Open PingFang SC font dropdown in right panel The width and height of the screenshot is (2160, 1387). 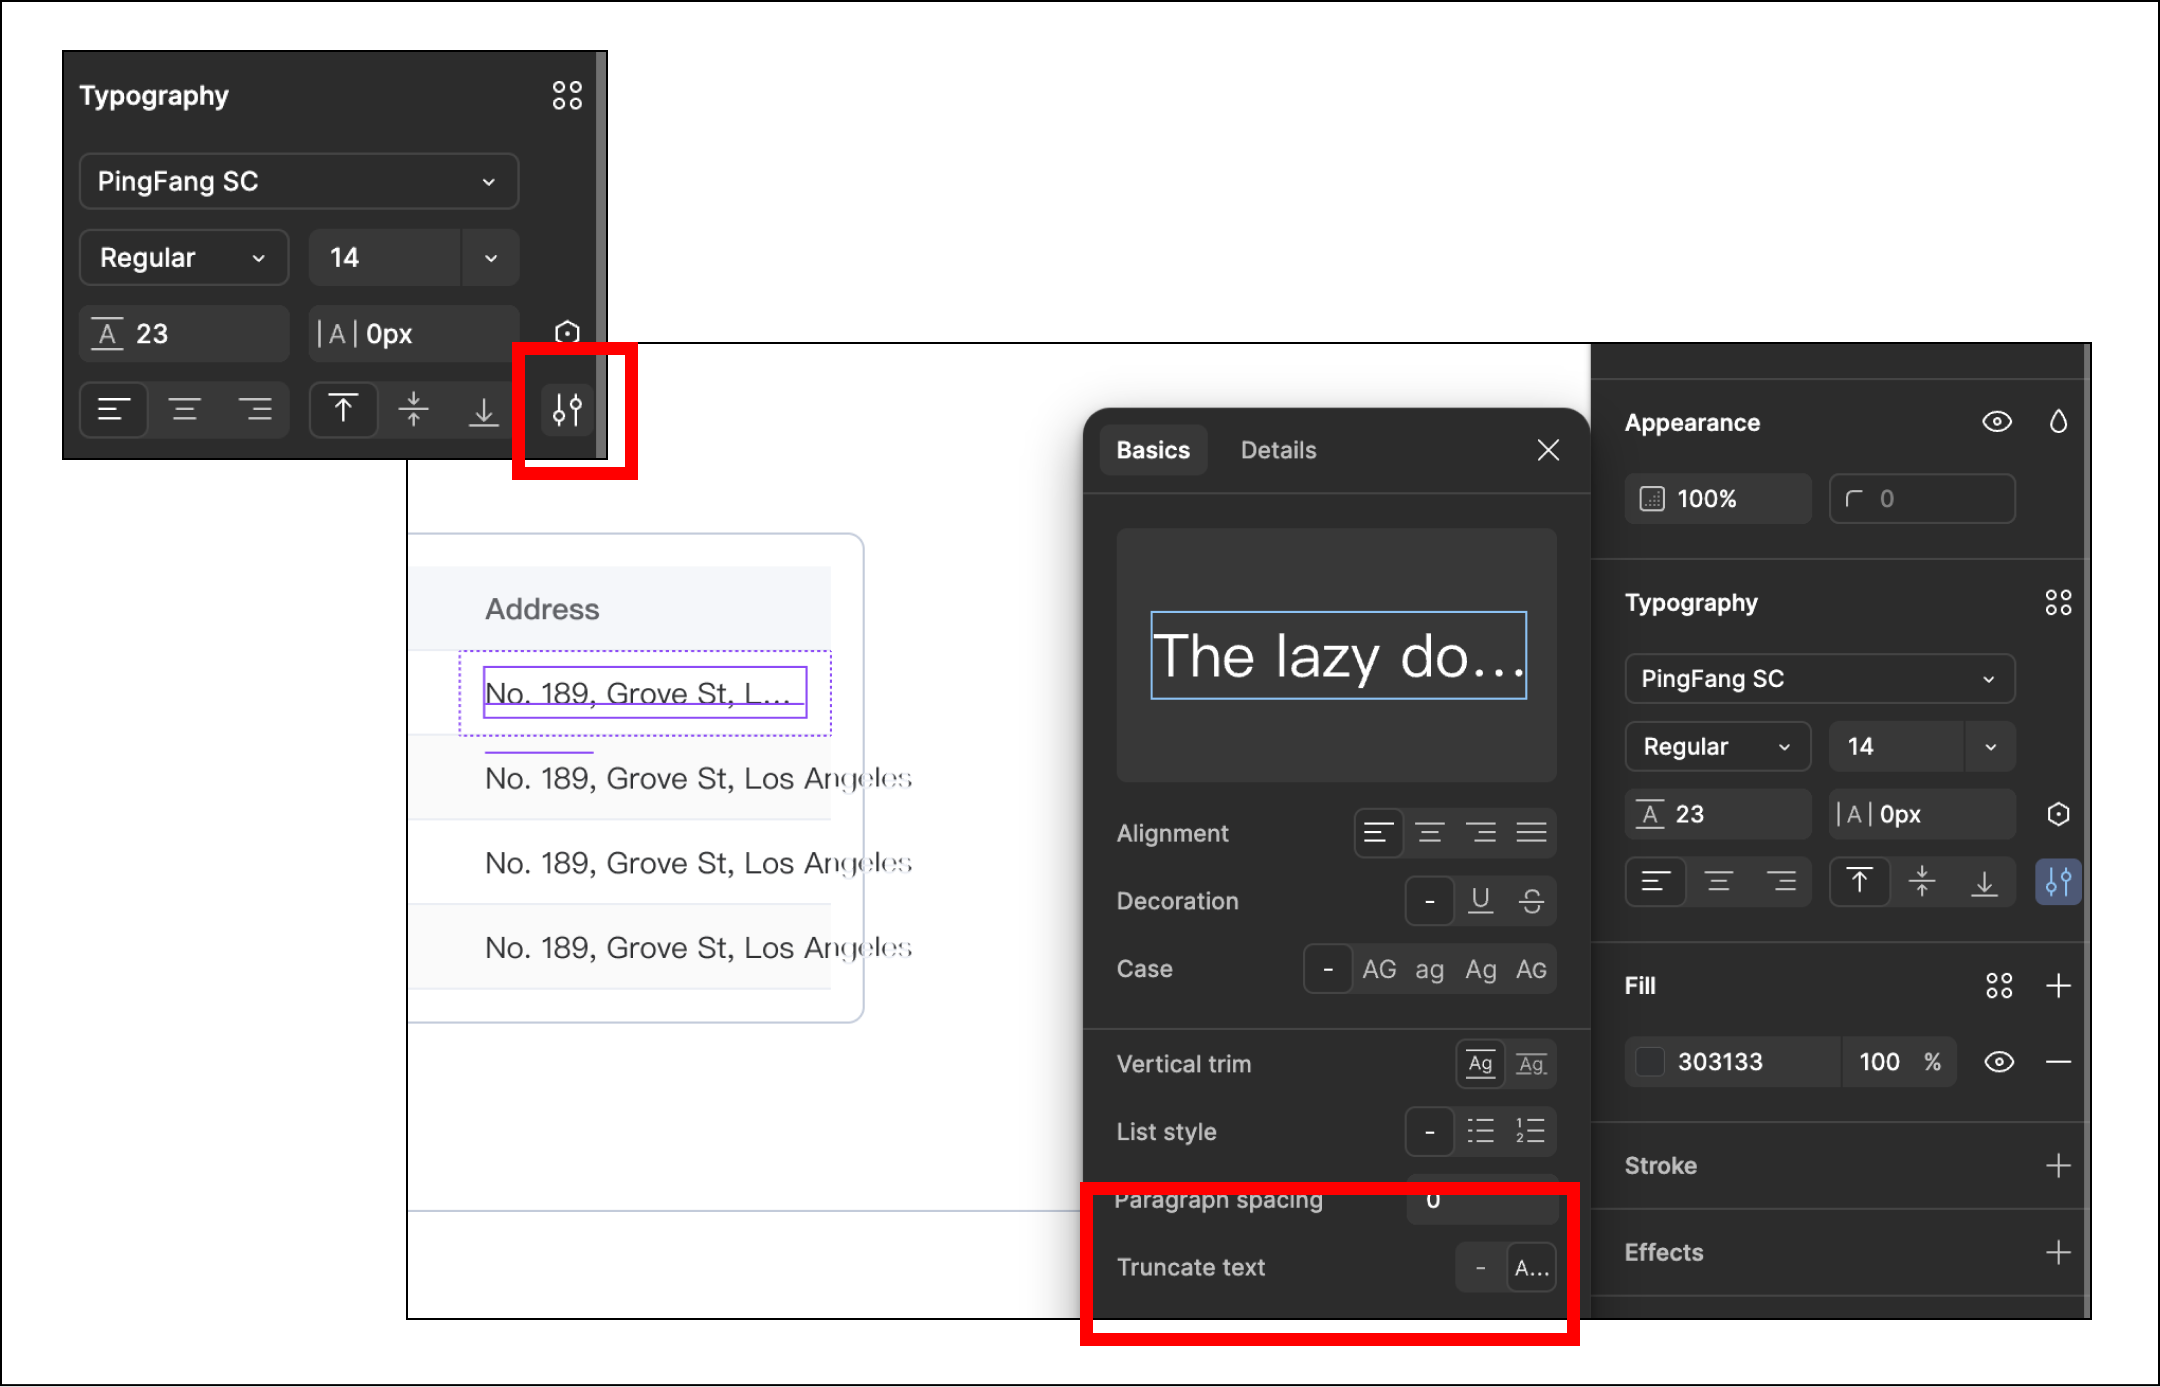[1819, 679]
